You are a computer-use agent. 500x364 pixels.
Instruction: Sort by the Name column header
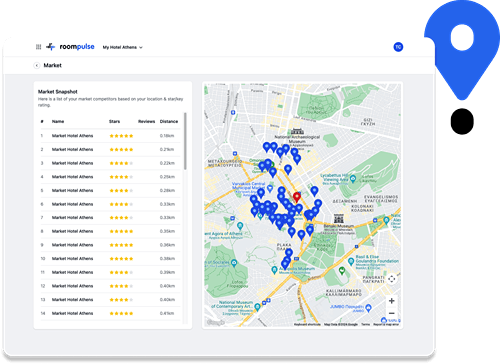[x=58, y=121]
